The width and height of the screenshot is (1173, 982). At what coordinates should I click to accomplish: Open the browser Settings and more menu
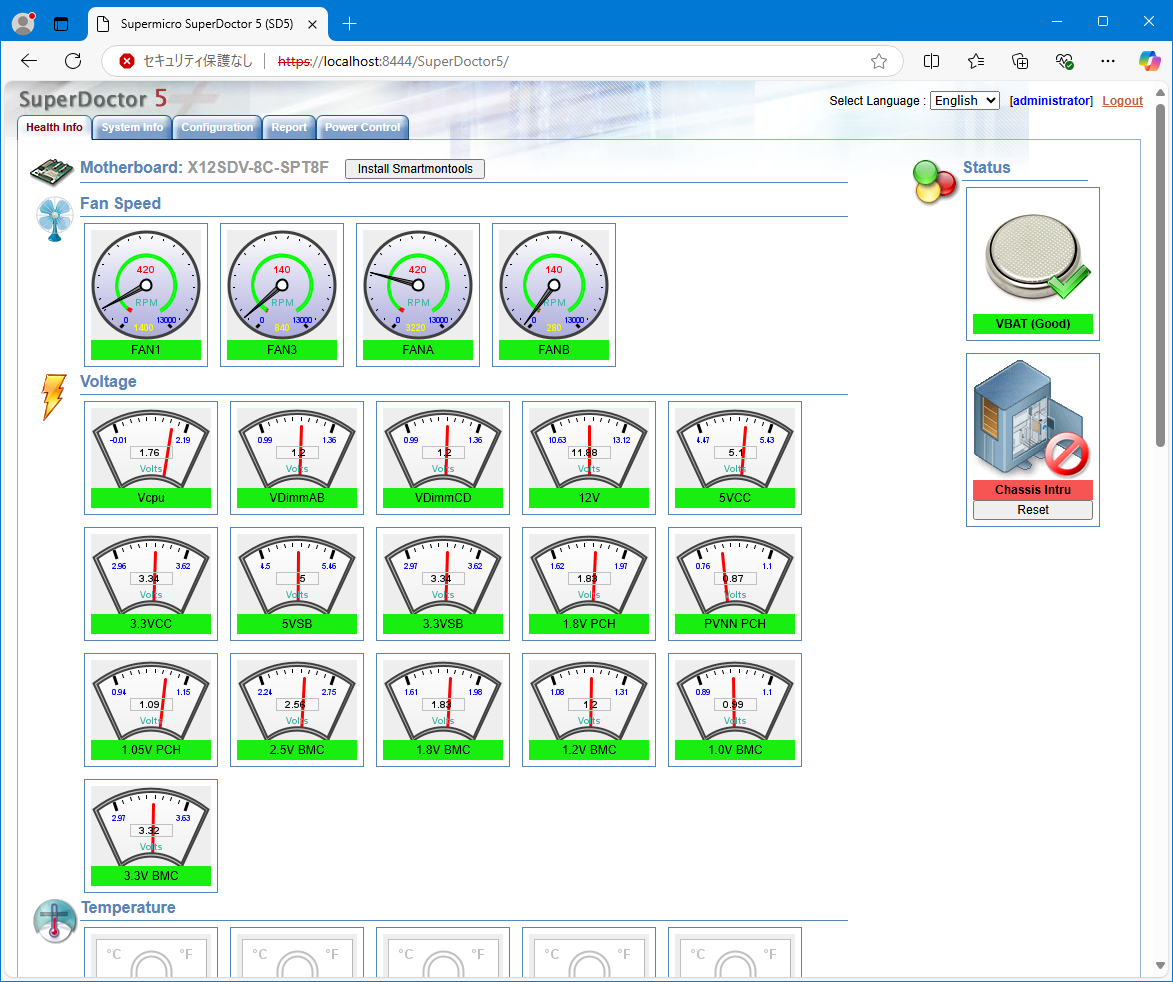coord(1108,61)
